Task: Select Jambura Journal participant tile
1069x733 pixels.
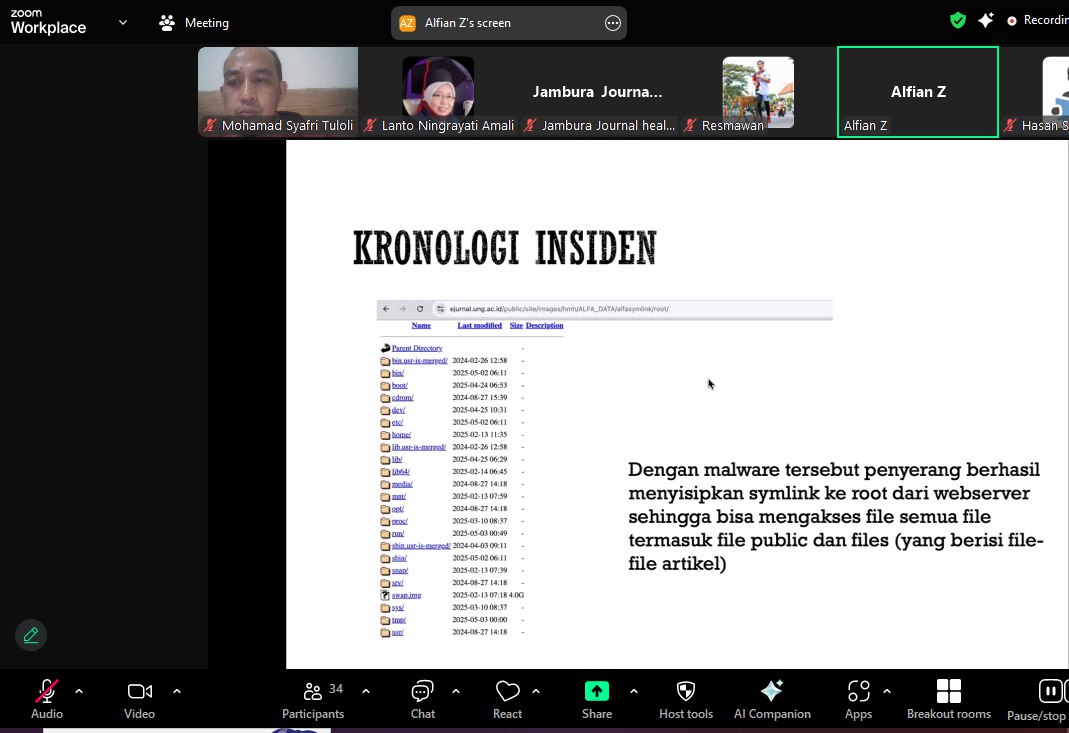Action: [598, 91]
